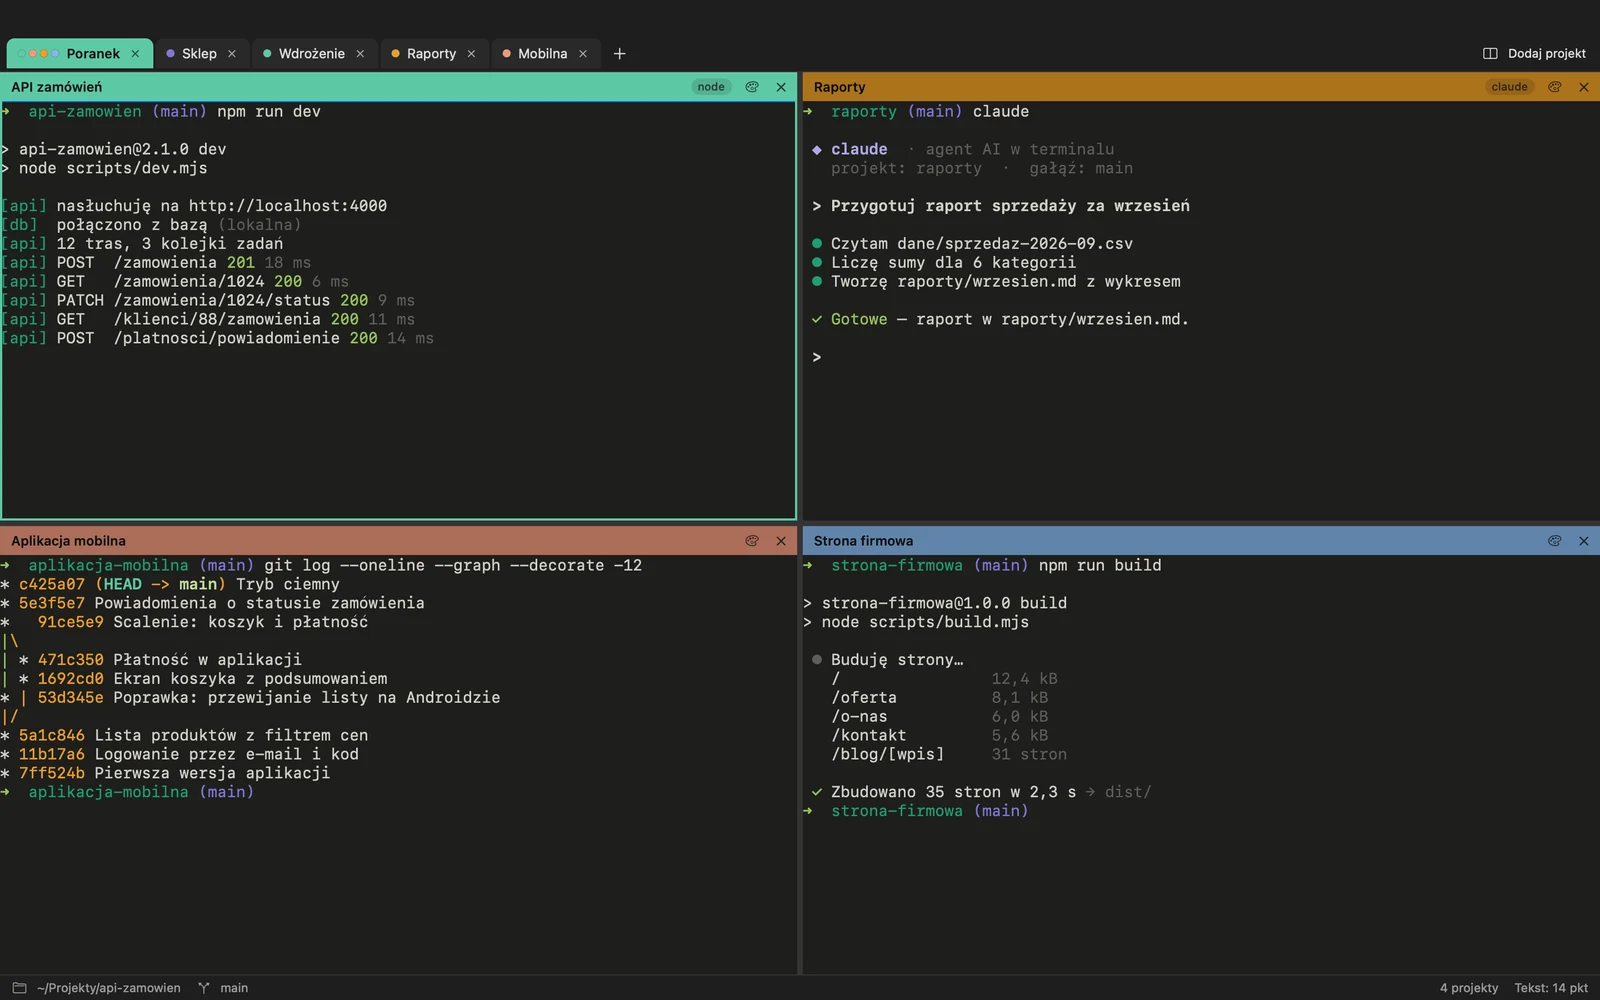Close the Raporty tab

click(471, 54)
